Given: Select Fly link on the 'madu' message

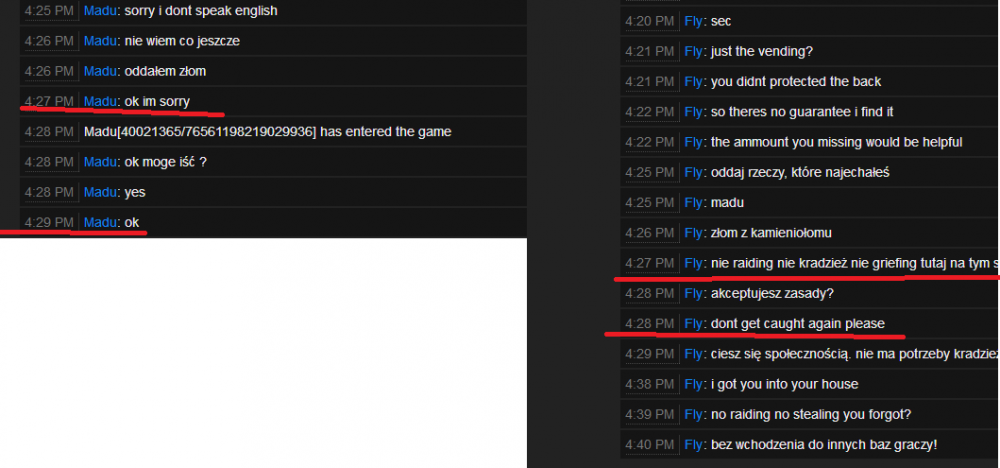Looking at the screenshot, I should tap(693, 203).
